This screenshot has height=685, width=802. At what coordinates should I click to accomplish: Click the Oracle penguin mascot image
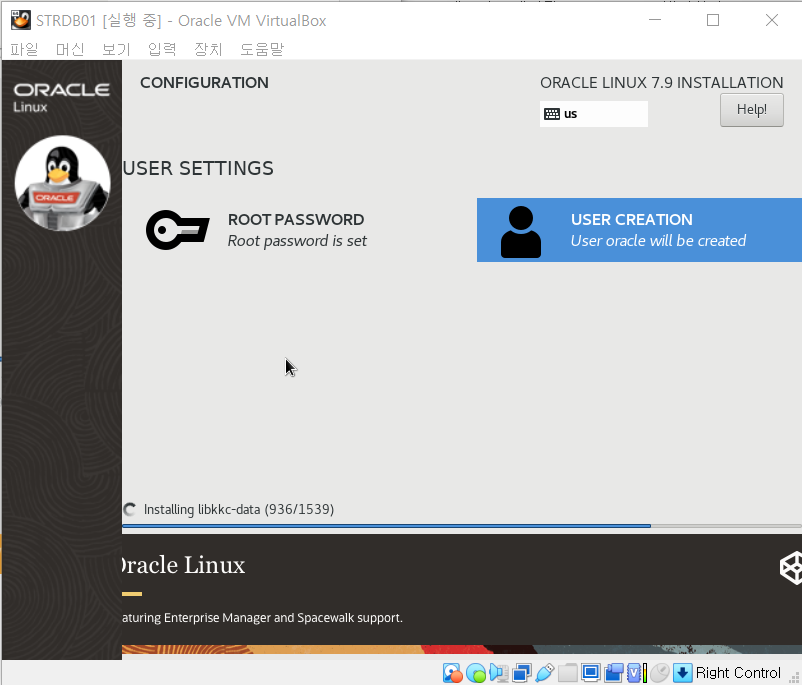62,183
